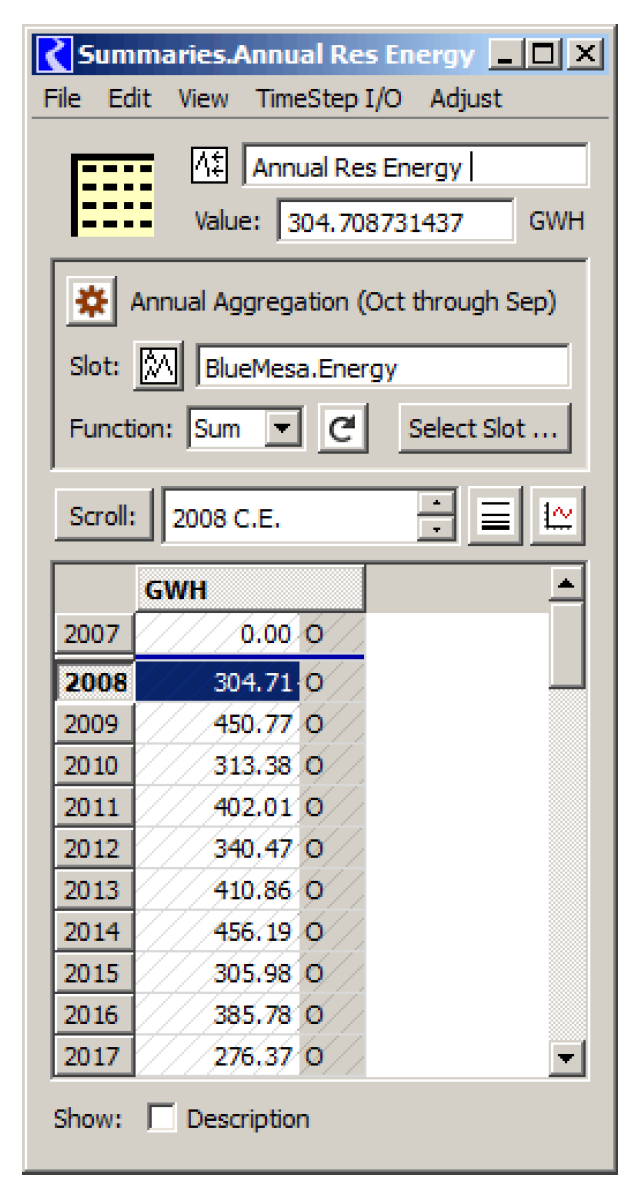Image resolution: width=638 pixels, height=1188 pixels.
Task: Click the slot type icon next to the name field
Action: pyautogui.click(x=210, y=166)
